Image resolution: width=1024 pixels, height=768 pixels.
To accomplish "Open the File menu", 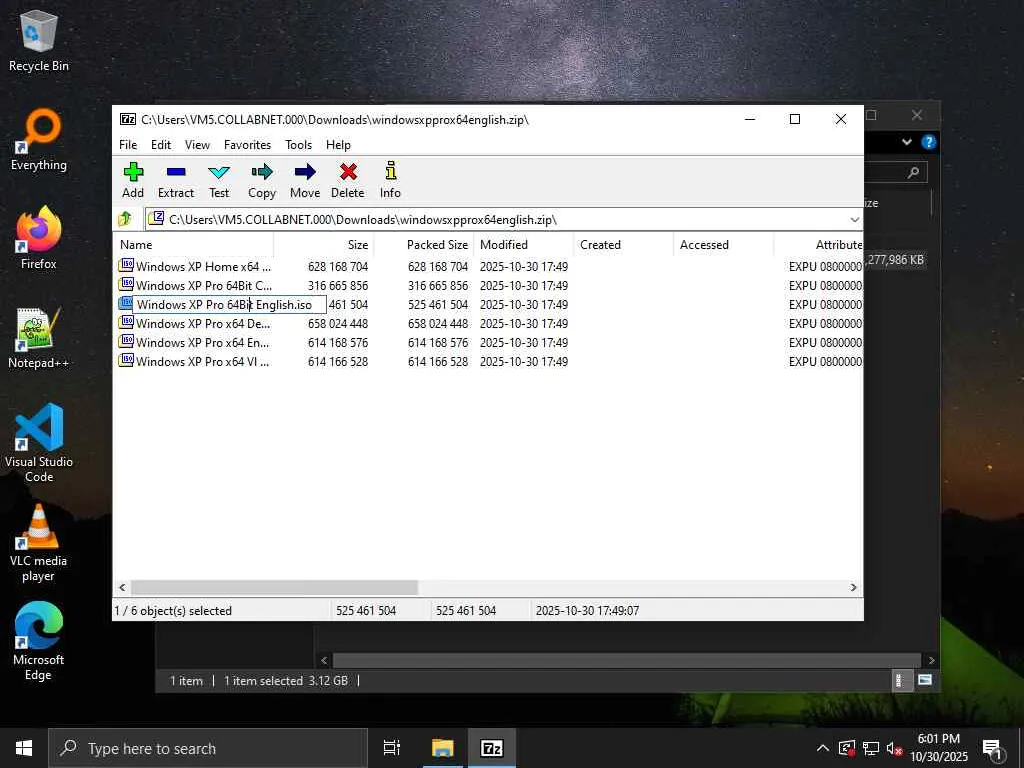I will [x=128, y=144].
